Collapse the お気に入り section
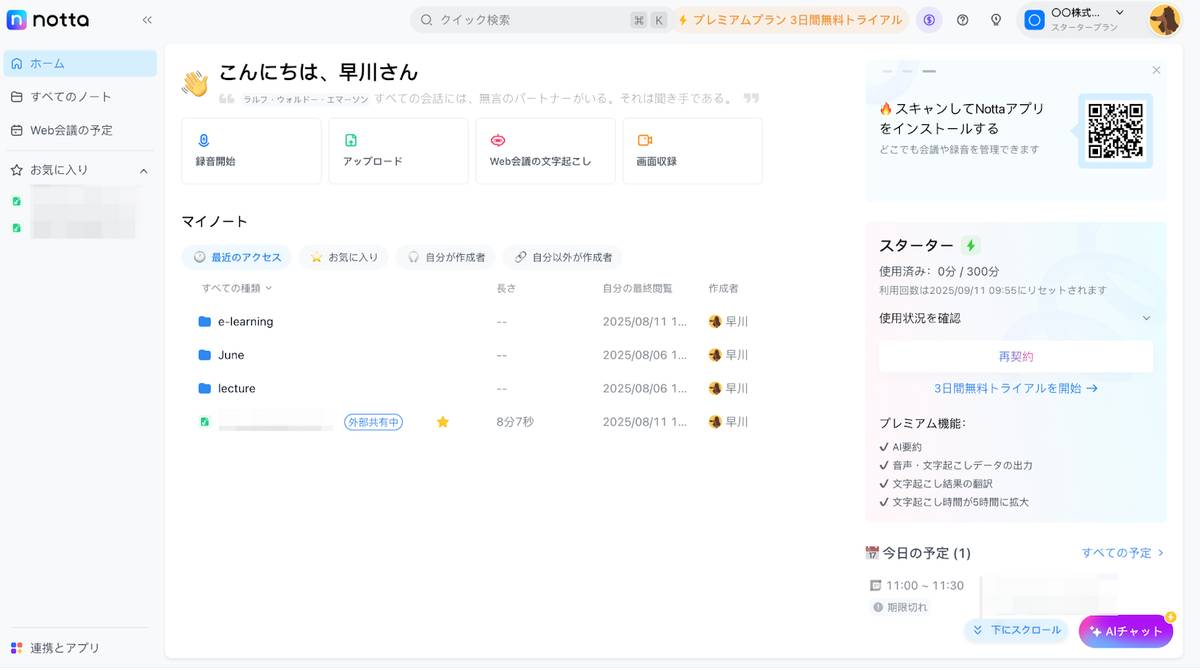Image resolution: width=1200 pixels, height=668 pixels. tap(143, 171)
